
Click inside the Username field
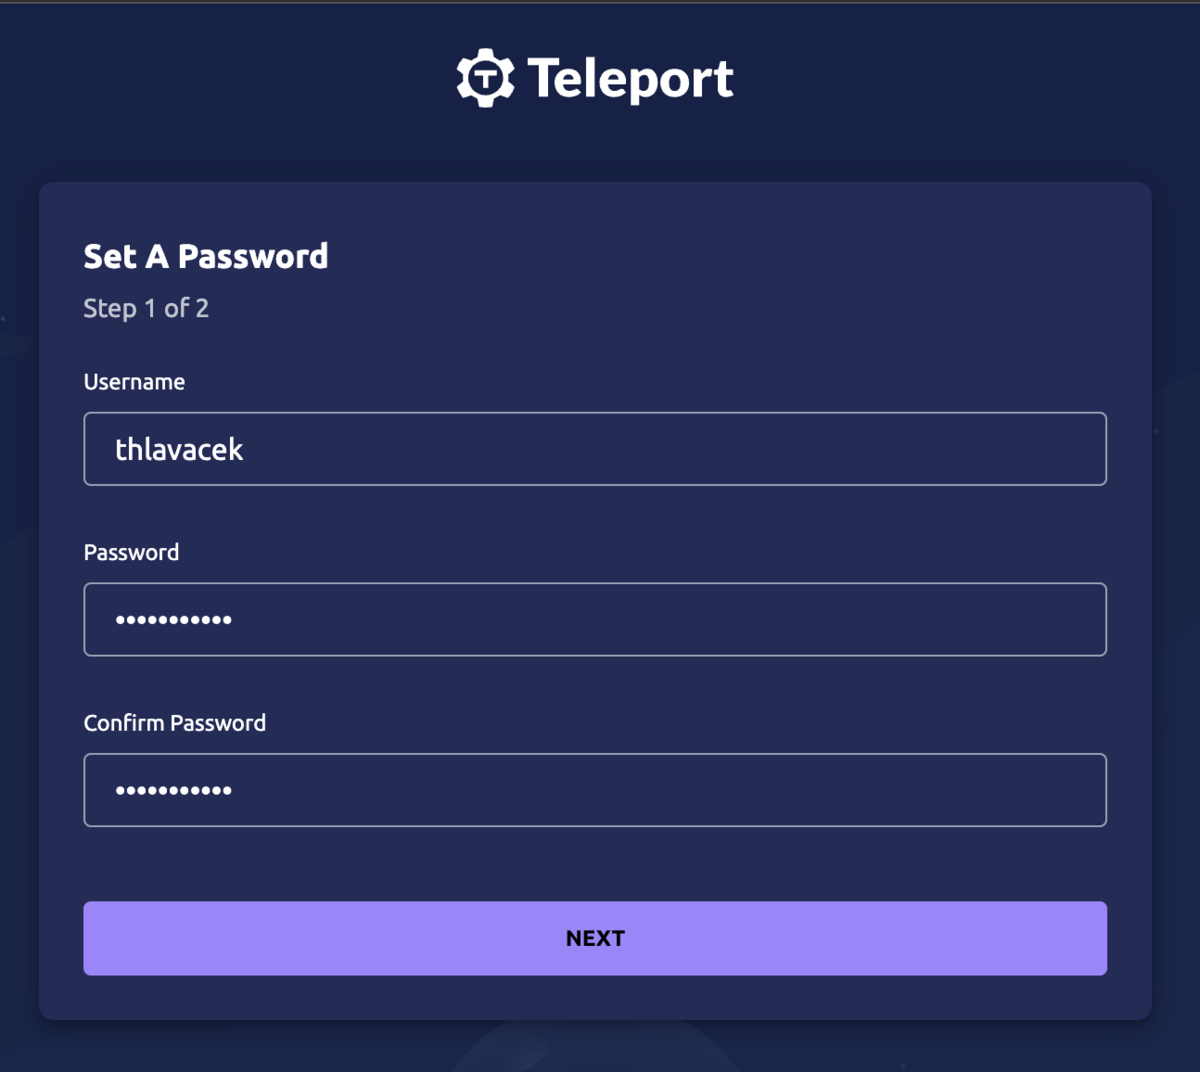(595, 449)
